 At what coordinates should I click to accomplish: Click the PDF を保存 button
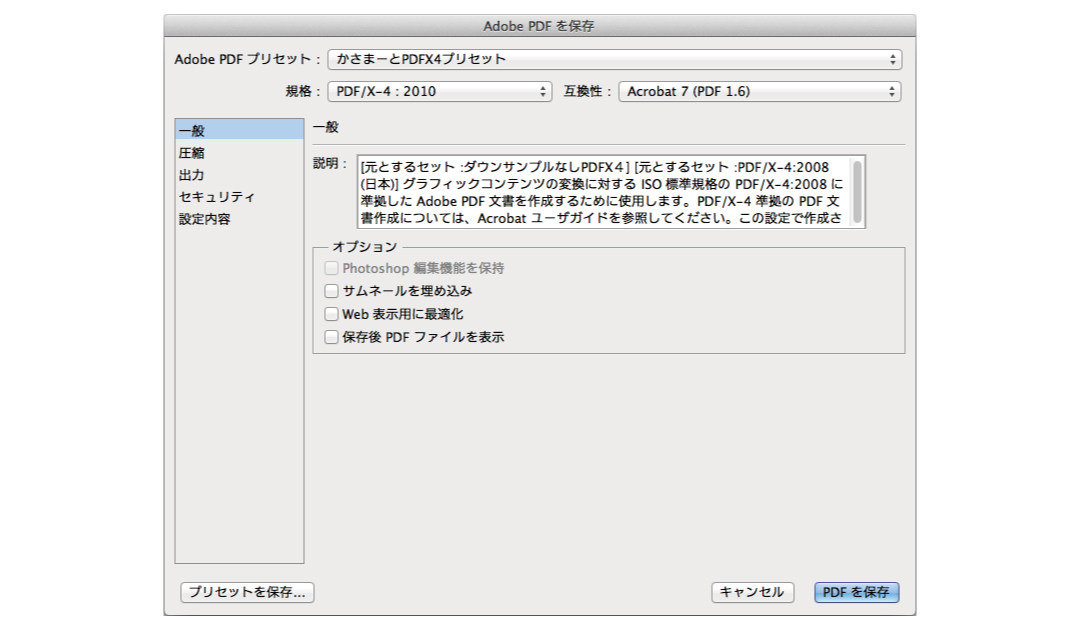(855, 592)
